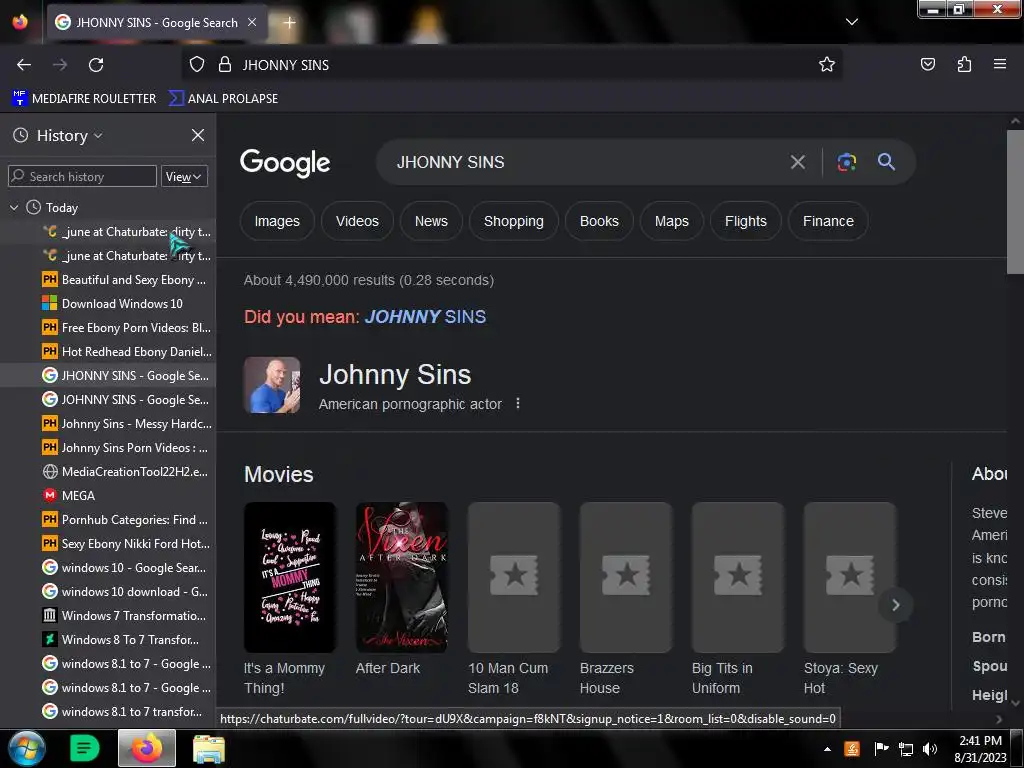Collapse the Today history group
The width and height of the screenshot is (1024, 768).
(14, 208)
